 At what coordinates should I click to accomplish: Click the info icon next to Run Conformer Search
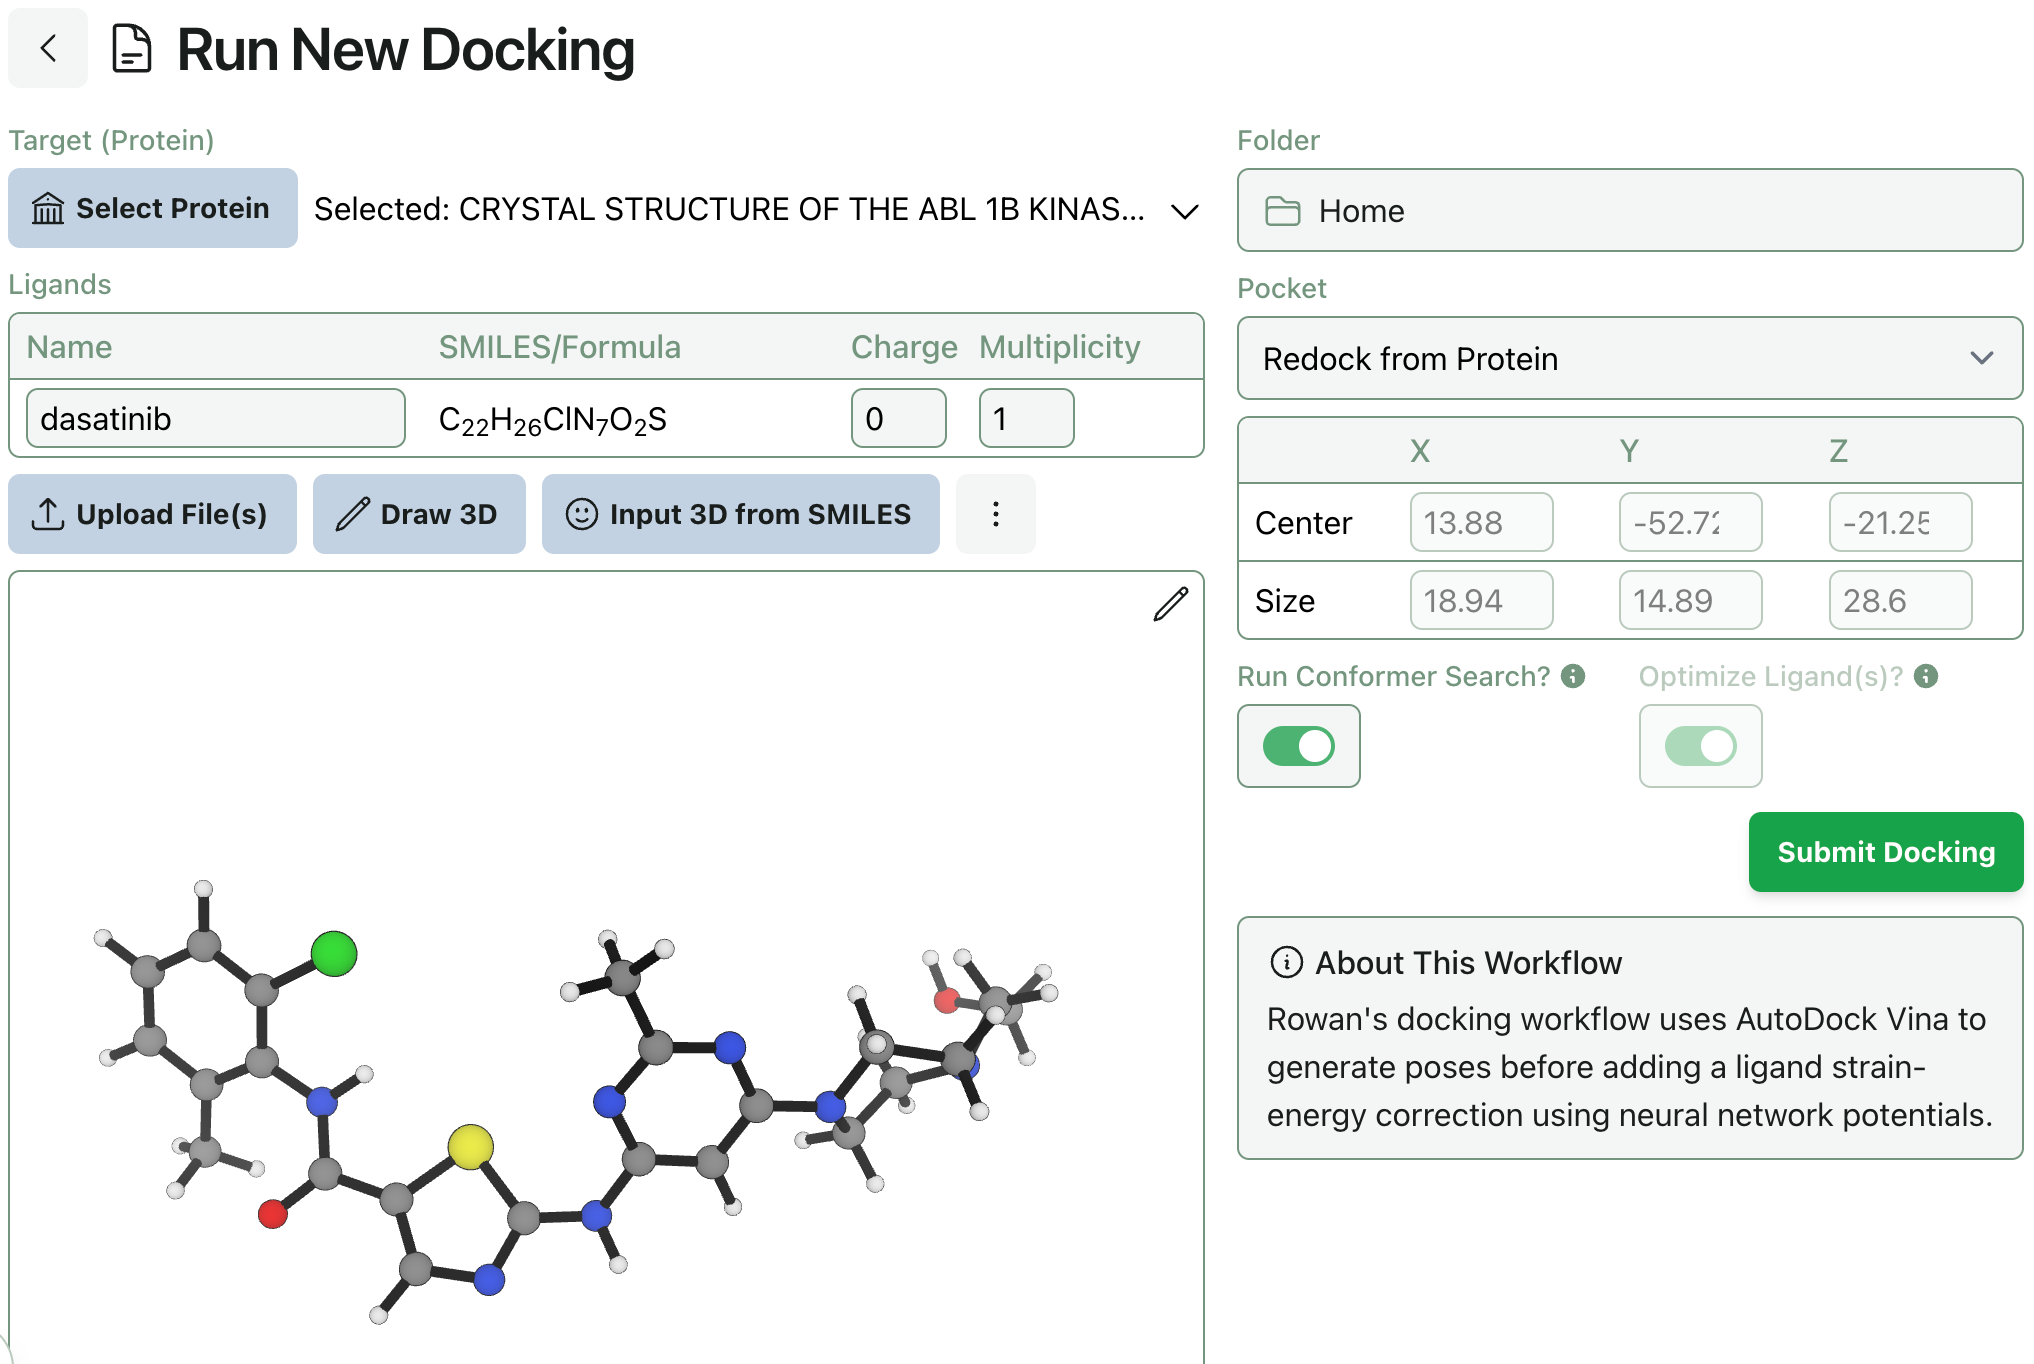1571,676
